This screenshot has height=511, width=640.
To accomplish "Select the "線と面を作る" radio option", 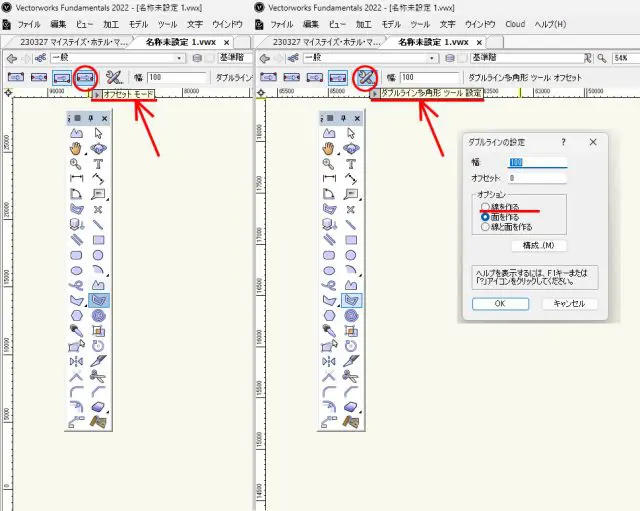I will [x=486, y=227].
